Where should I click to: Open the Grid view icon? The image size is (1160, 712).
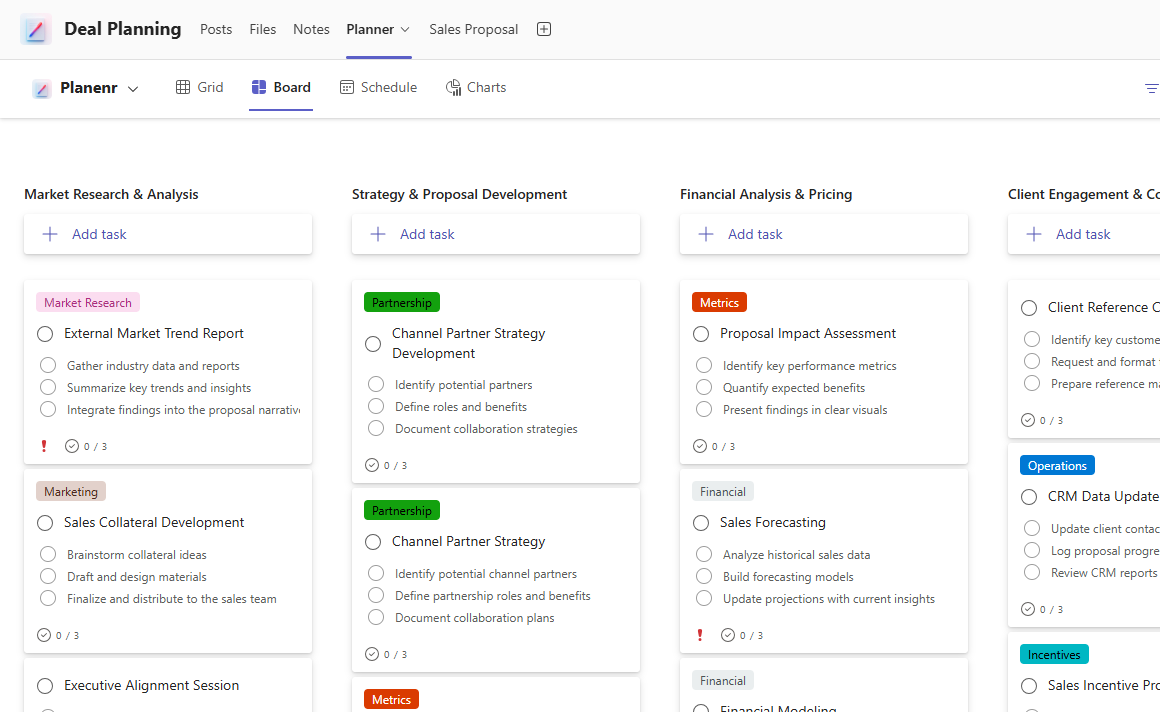click(x=183, y=87)
